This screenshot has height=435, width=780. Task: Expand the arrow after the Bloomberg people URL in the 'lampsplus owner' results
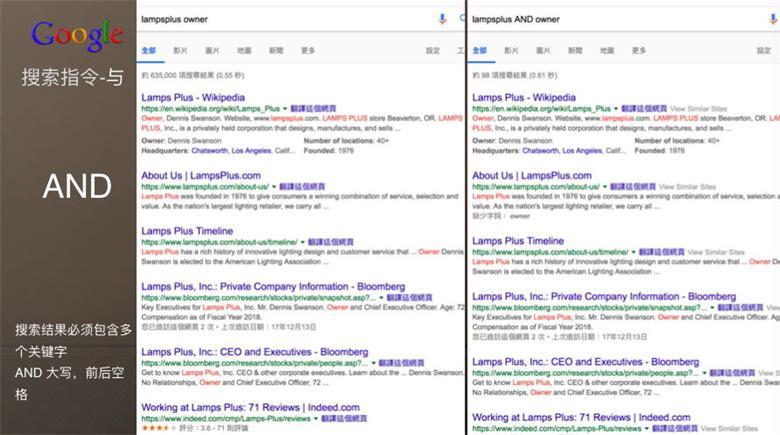(x=374, y=363)
